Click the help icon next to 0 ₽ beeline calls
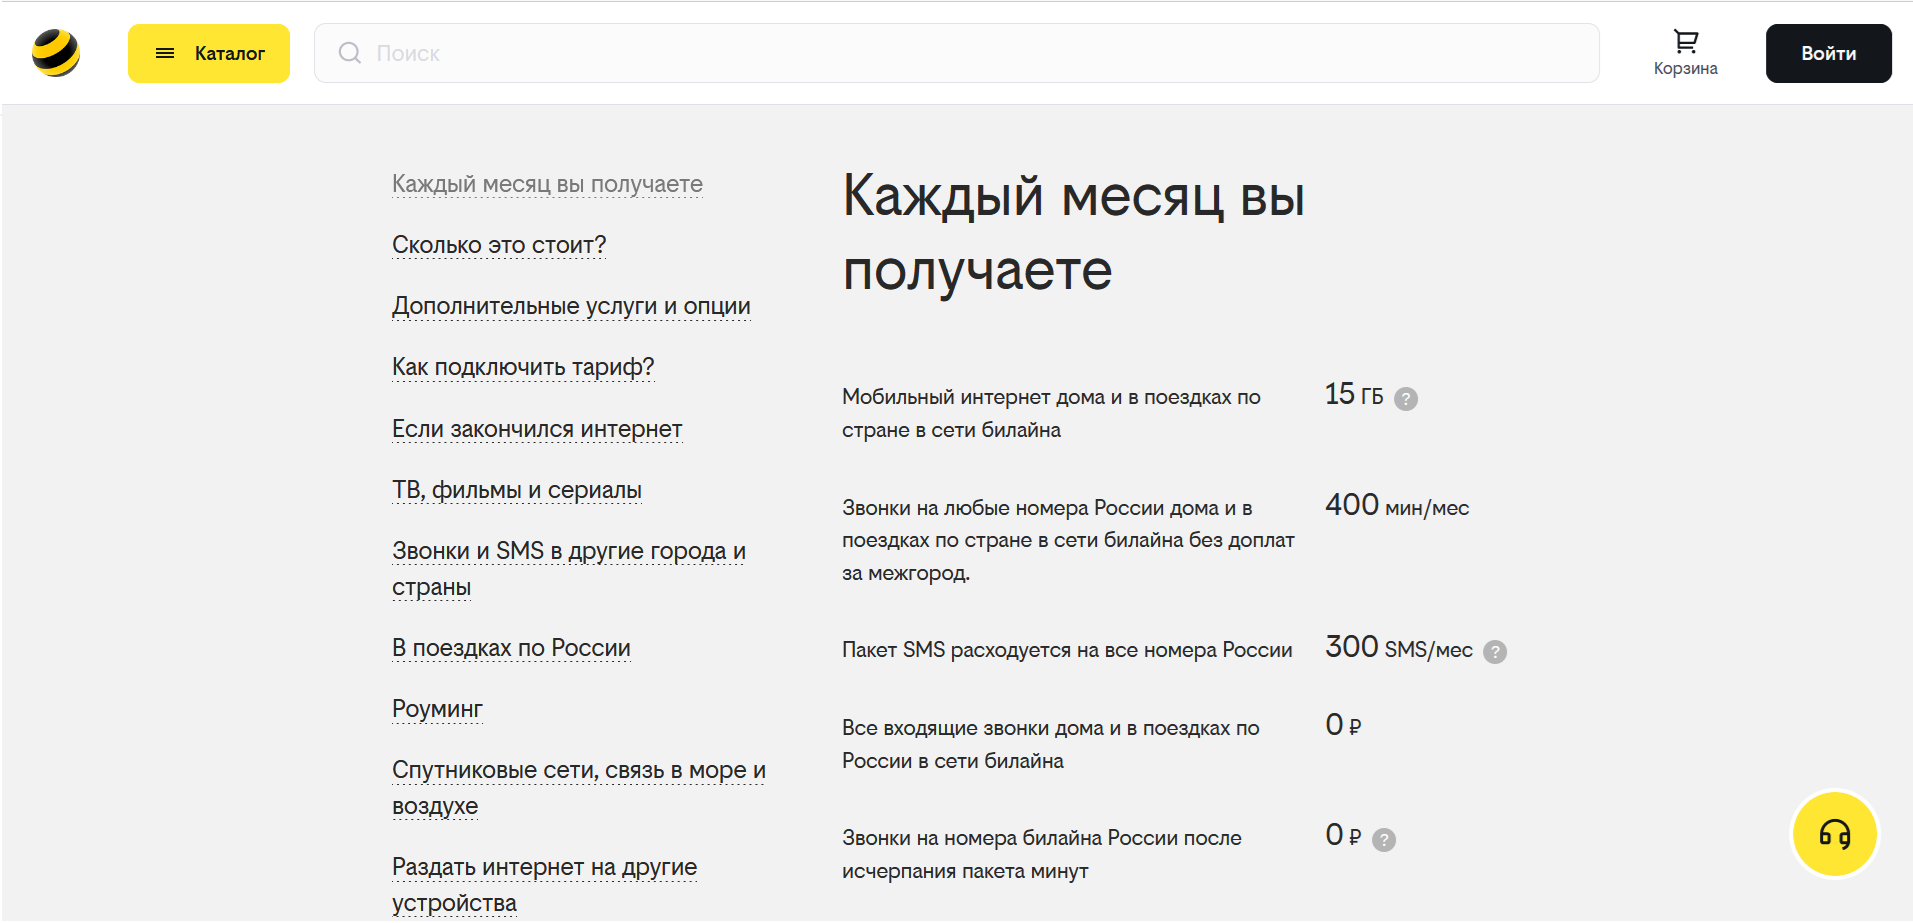The width and height of the screenshot is (1913, 923). (x=1384, y=840)
